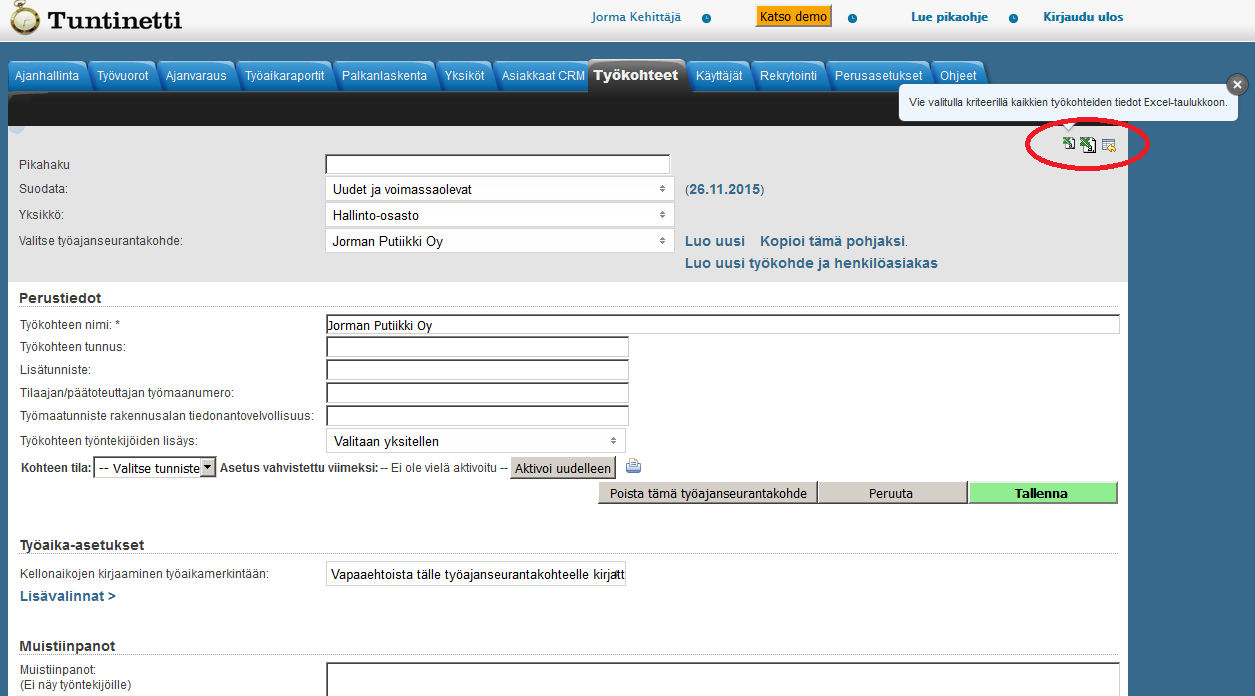Expand the Lisävalinnat section
This screenshot has width=1255, height=696.
point(68,597)
